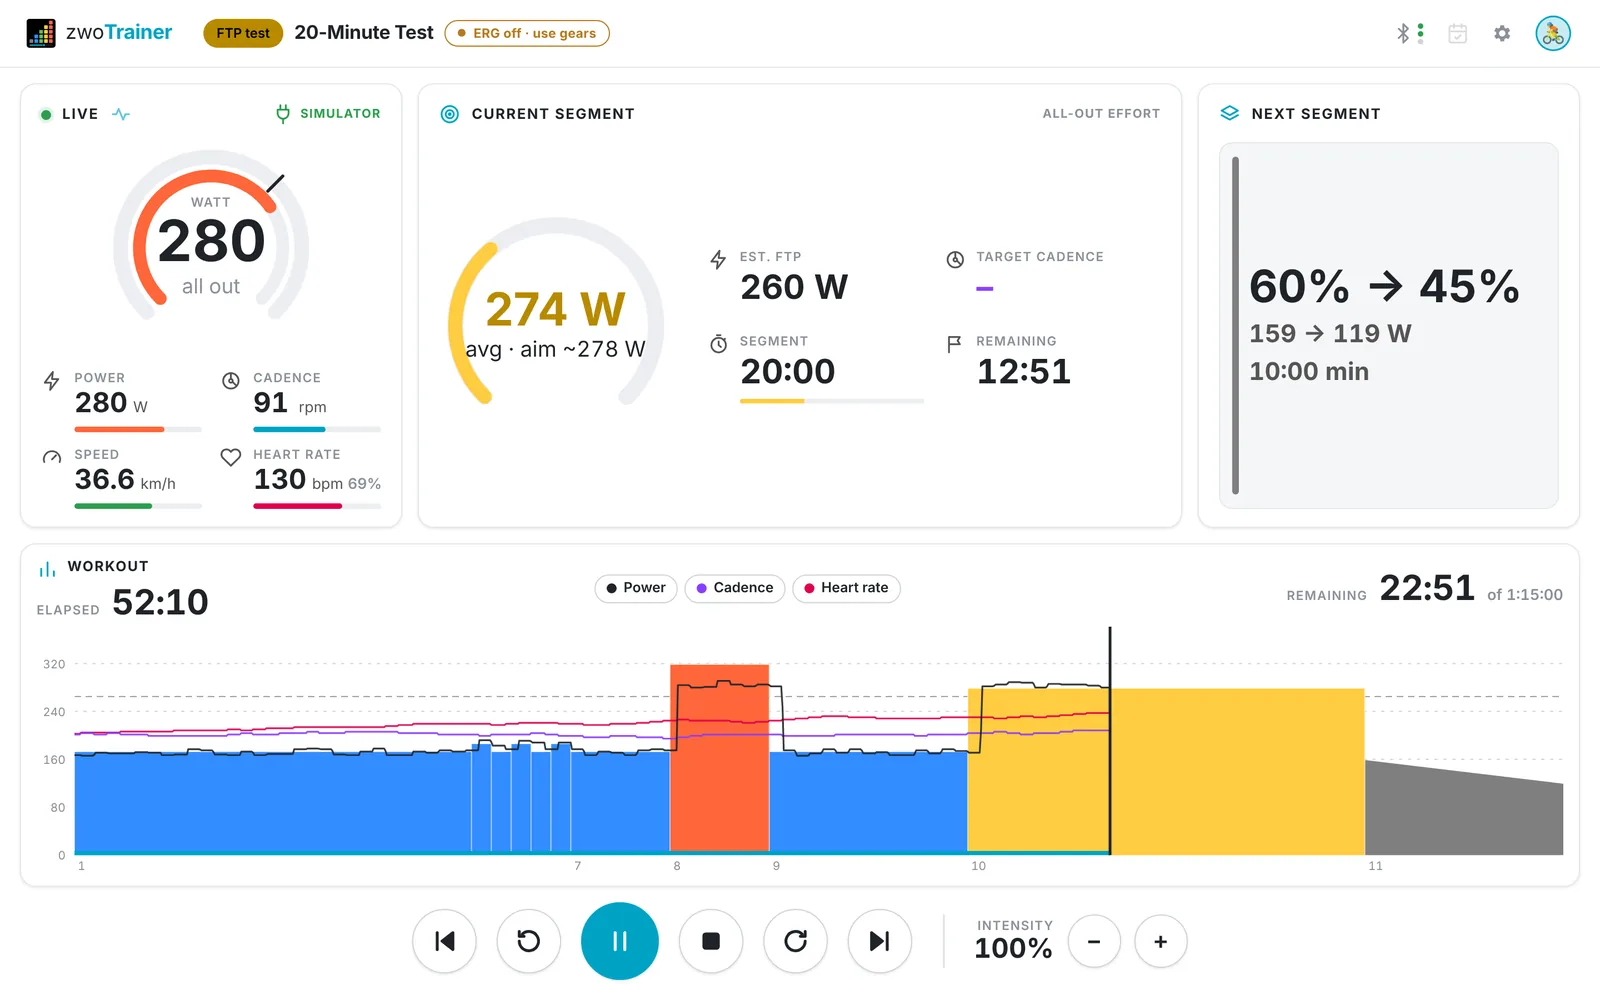This screenshot has width=1600, height=1000.
Task: Click the Simulator plug icon
Action: point(283,114)
